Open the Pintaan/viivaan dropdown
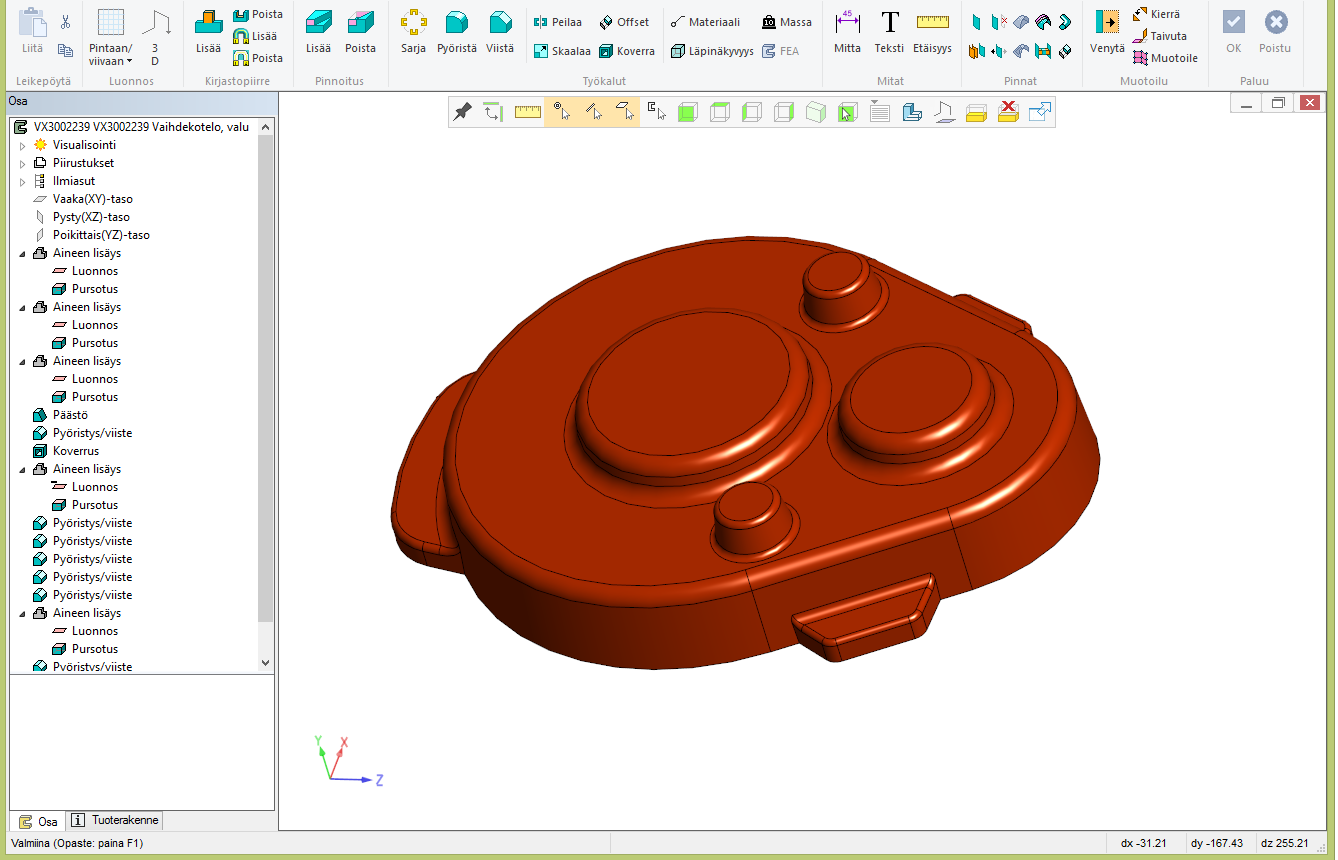The width and height of the screenshot is (1338, 860). click(110, 54)
